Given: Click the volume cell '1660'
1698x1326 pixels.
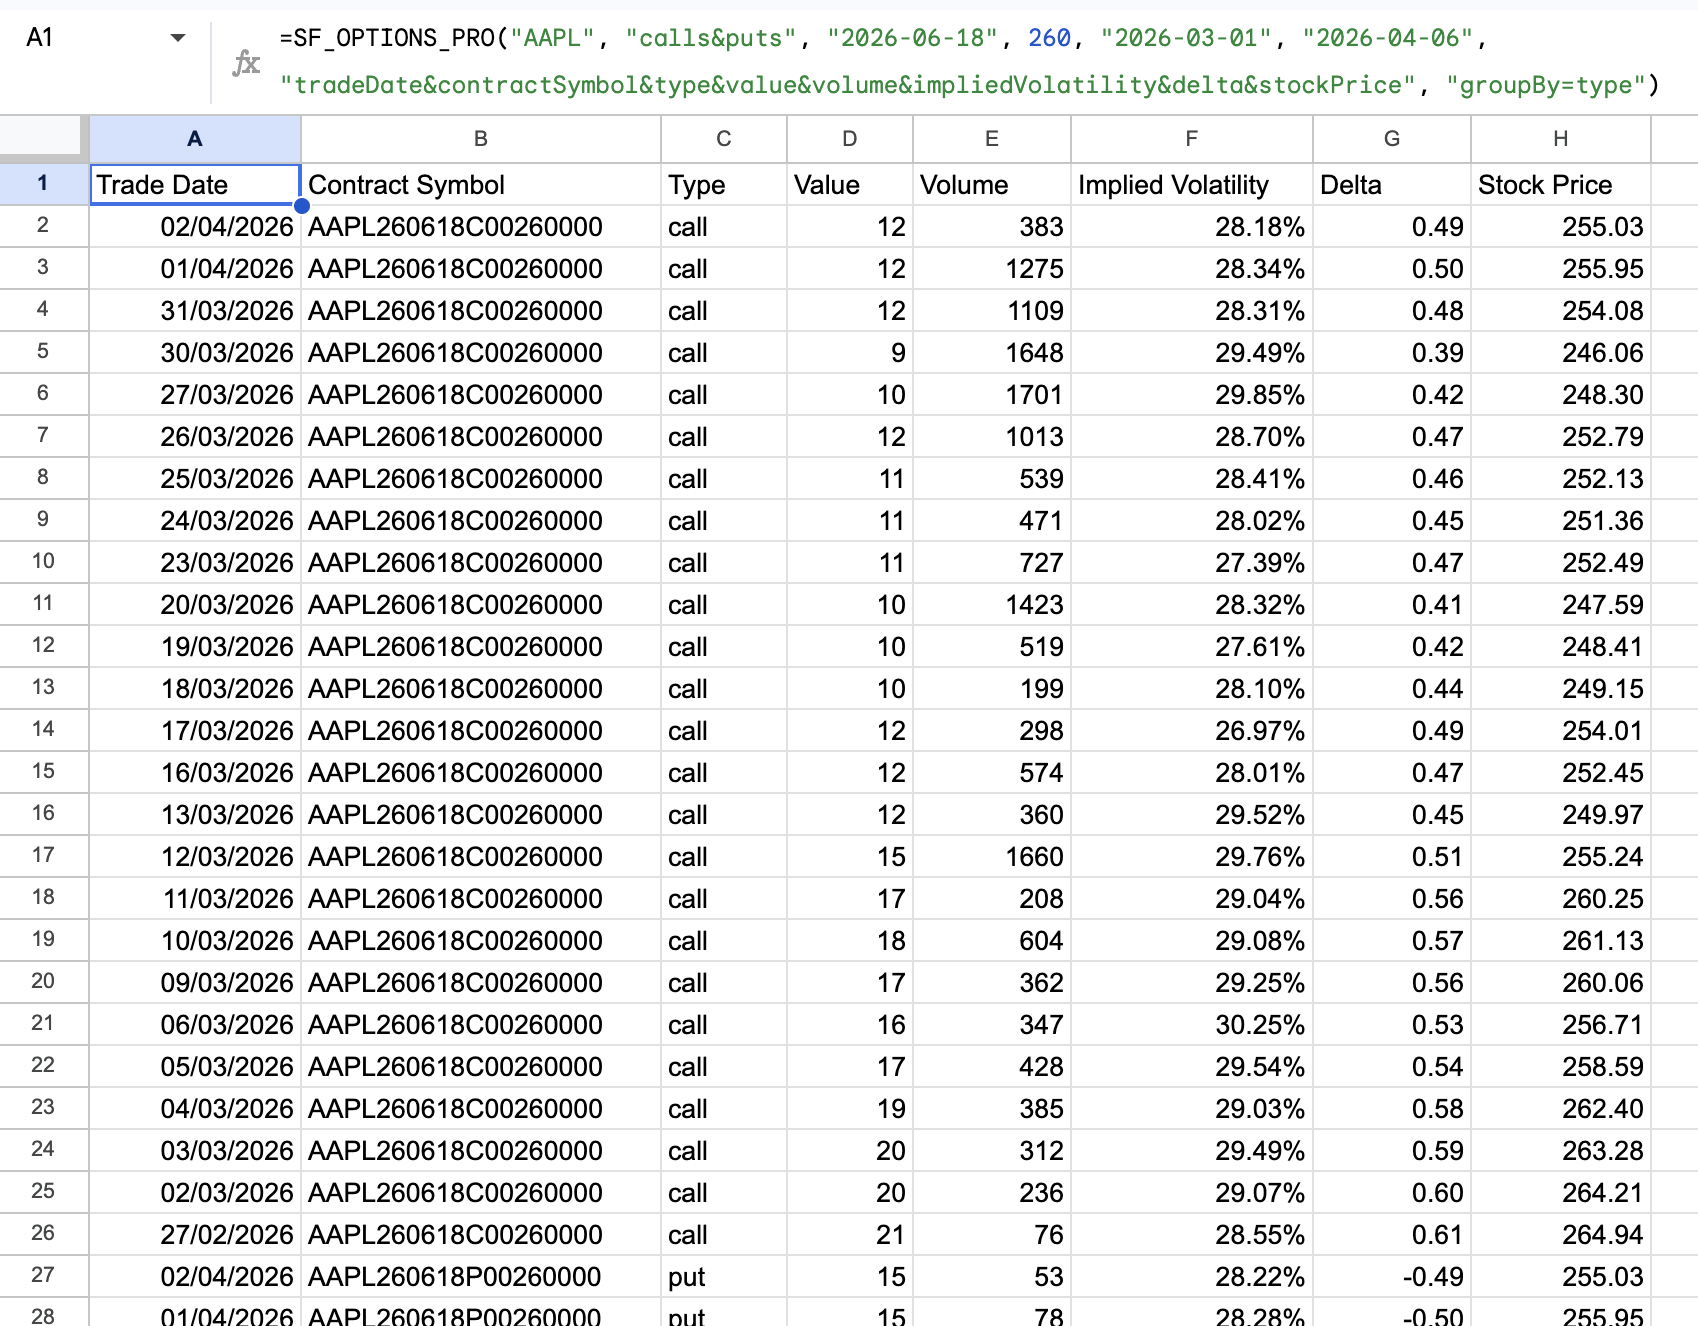Looking at the screenshot, I should [x=992, y=857].
